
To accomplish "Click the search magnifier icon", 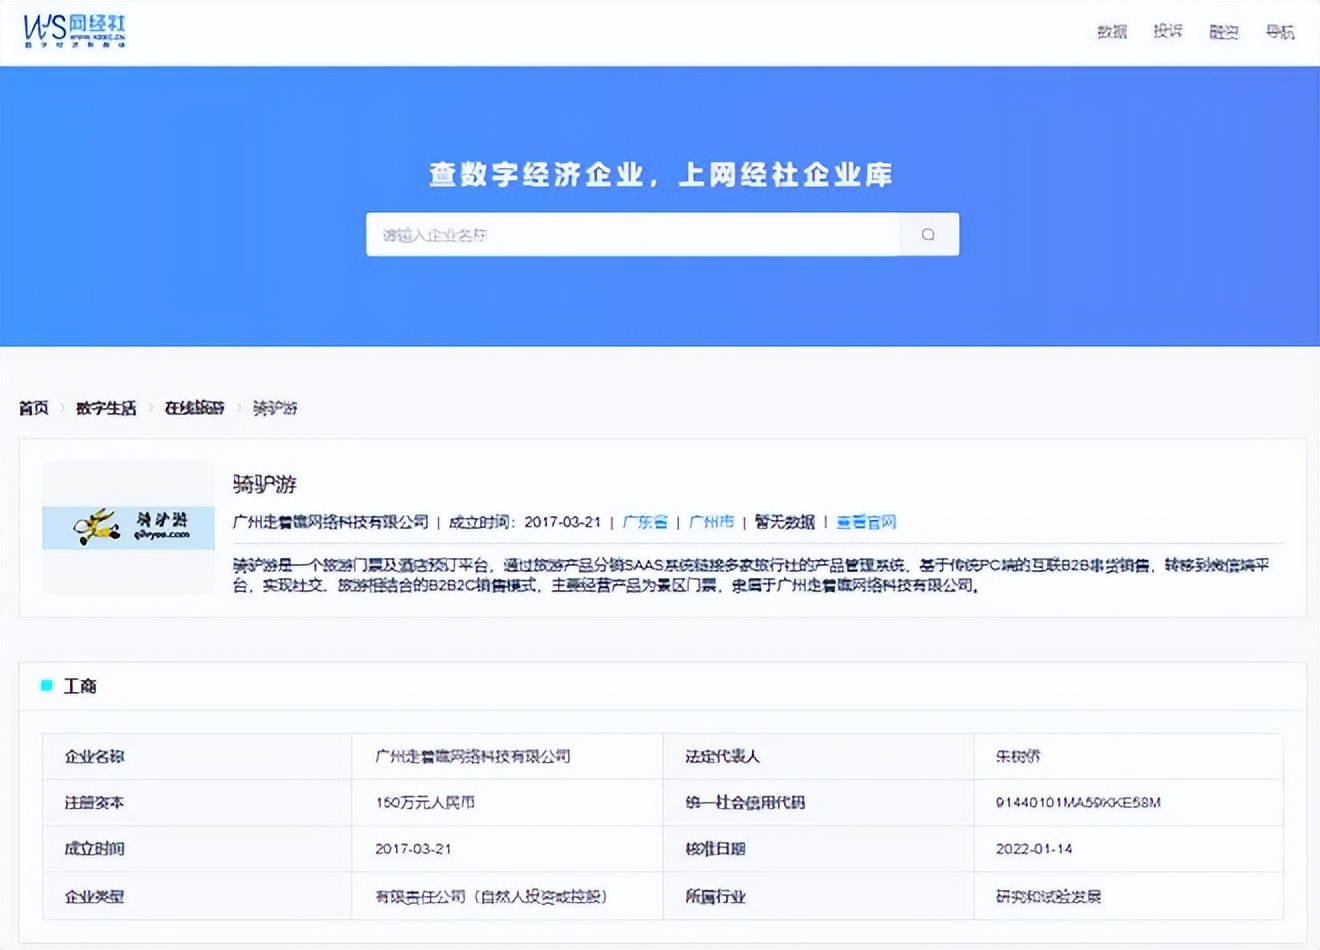I will tap(928, 234).
